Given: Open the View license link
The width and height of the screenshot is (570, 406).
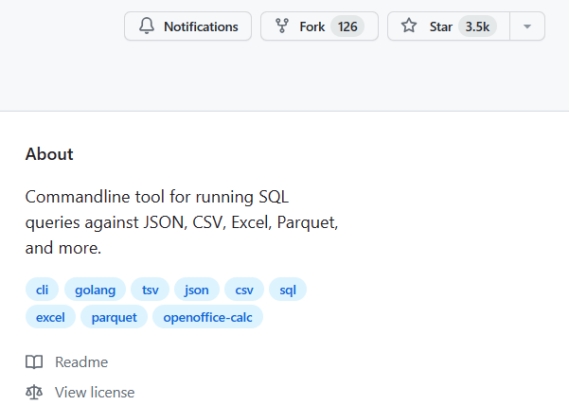Looking at the screenshot, I should pos(95,393).
